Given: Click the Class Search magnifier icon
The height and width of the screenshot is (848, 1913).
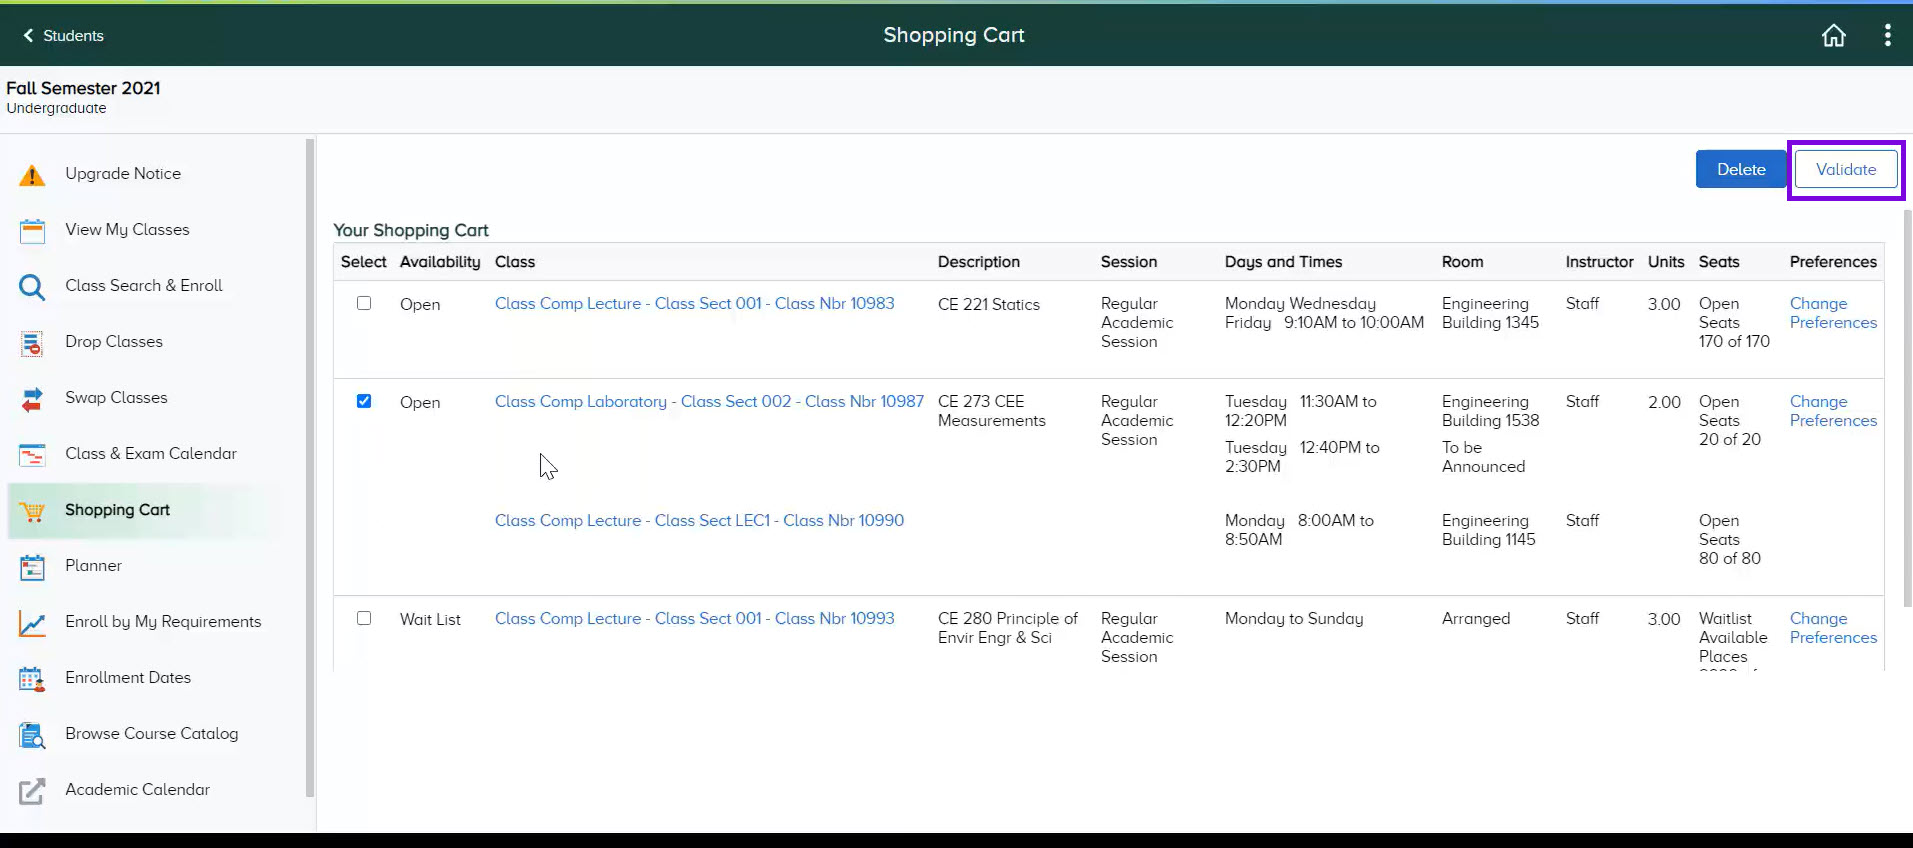Looking at the screenshot, I should [32, 287].
